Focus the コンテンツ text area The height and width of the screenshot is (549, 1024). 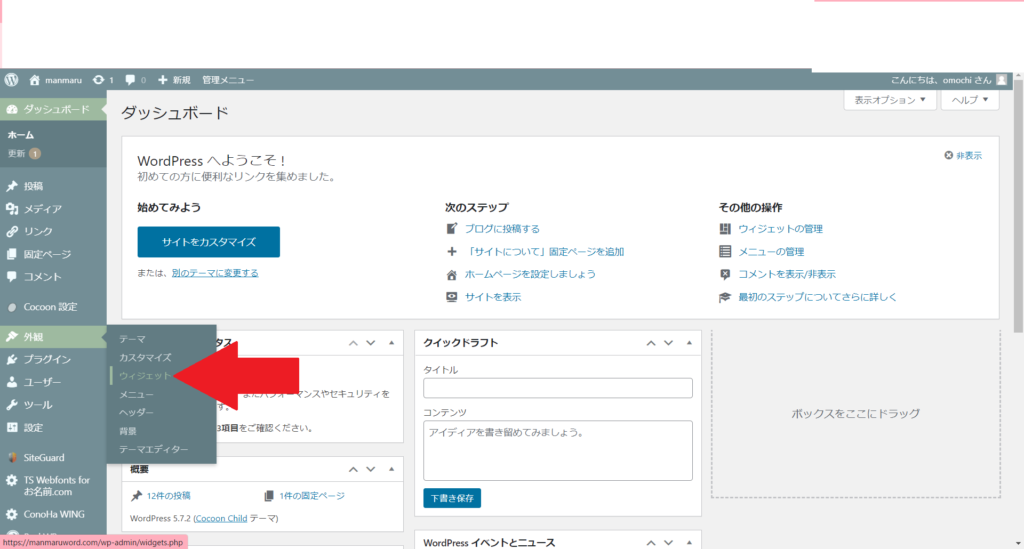coord(558,450)
